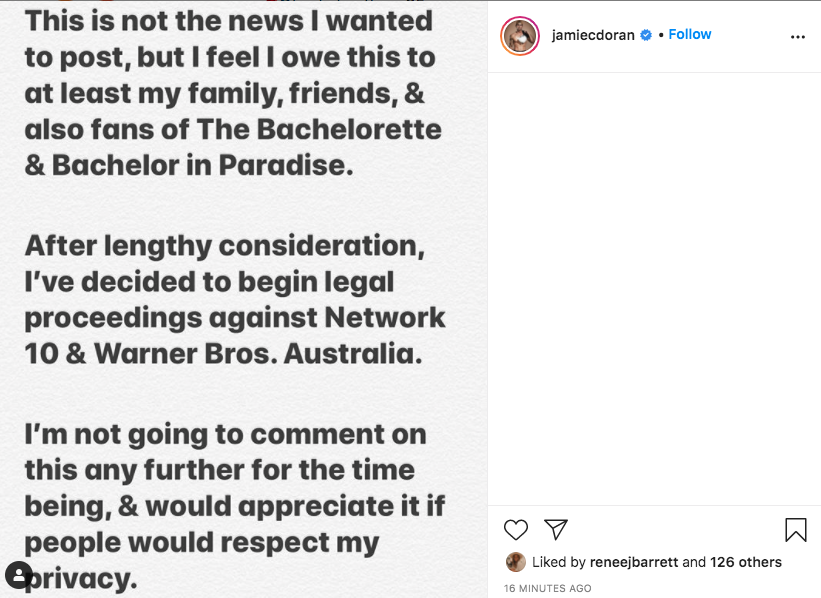Follow the jamiecdoran account

click(690, 35)
